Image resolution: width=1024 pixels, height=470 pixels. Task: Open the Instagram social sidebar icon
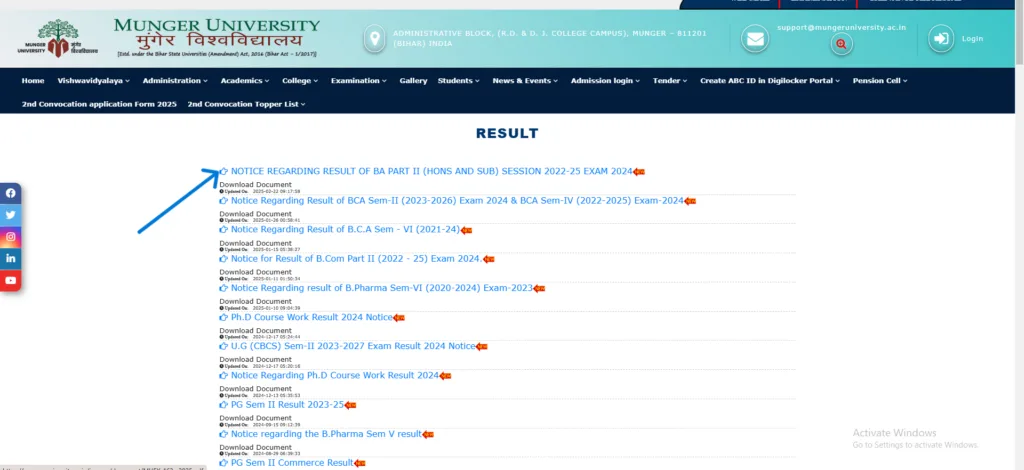(10, 237)
